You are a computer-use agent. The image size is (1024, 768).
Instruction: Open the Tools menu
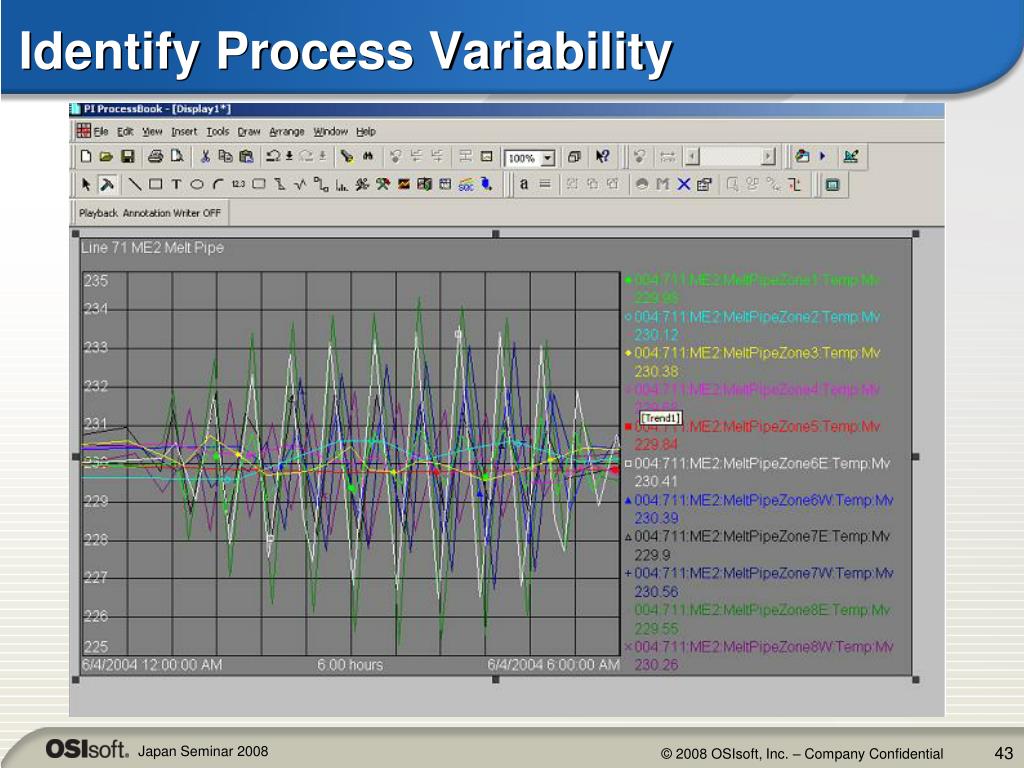pos(217,132)
